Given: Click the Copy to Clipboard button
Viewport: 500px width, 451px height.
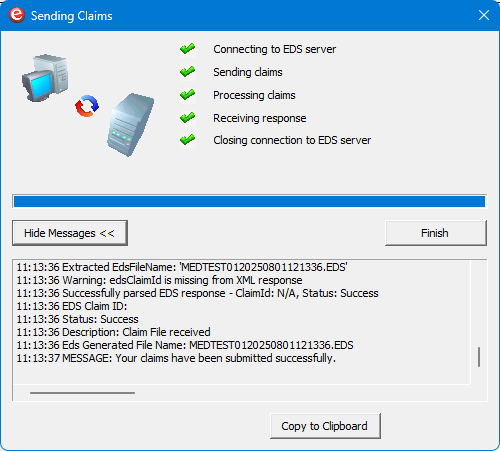Looking at the screenshot, I should (325, 426).
